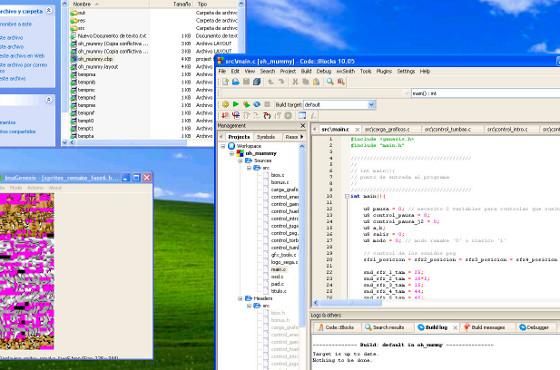Select oh_mummy.cbp in Explorer file list
The image size is (560, 370).
95,59
